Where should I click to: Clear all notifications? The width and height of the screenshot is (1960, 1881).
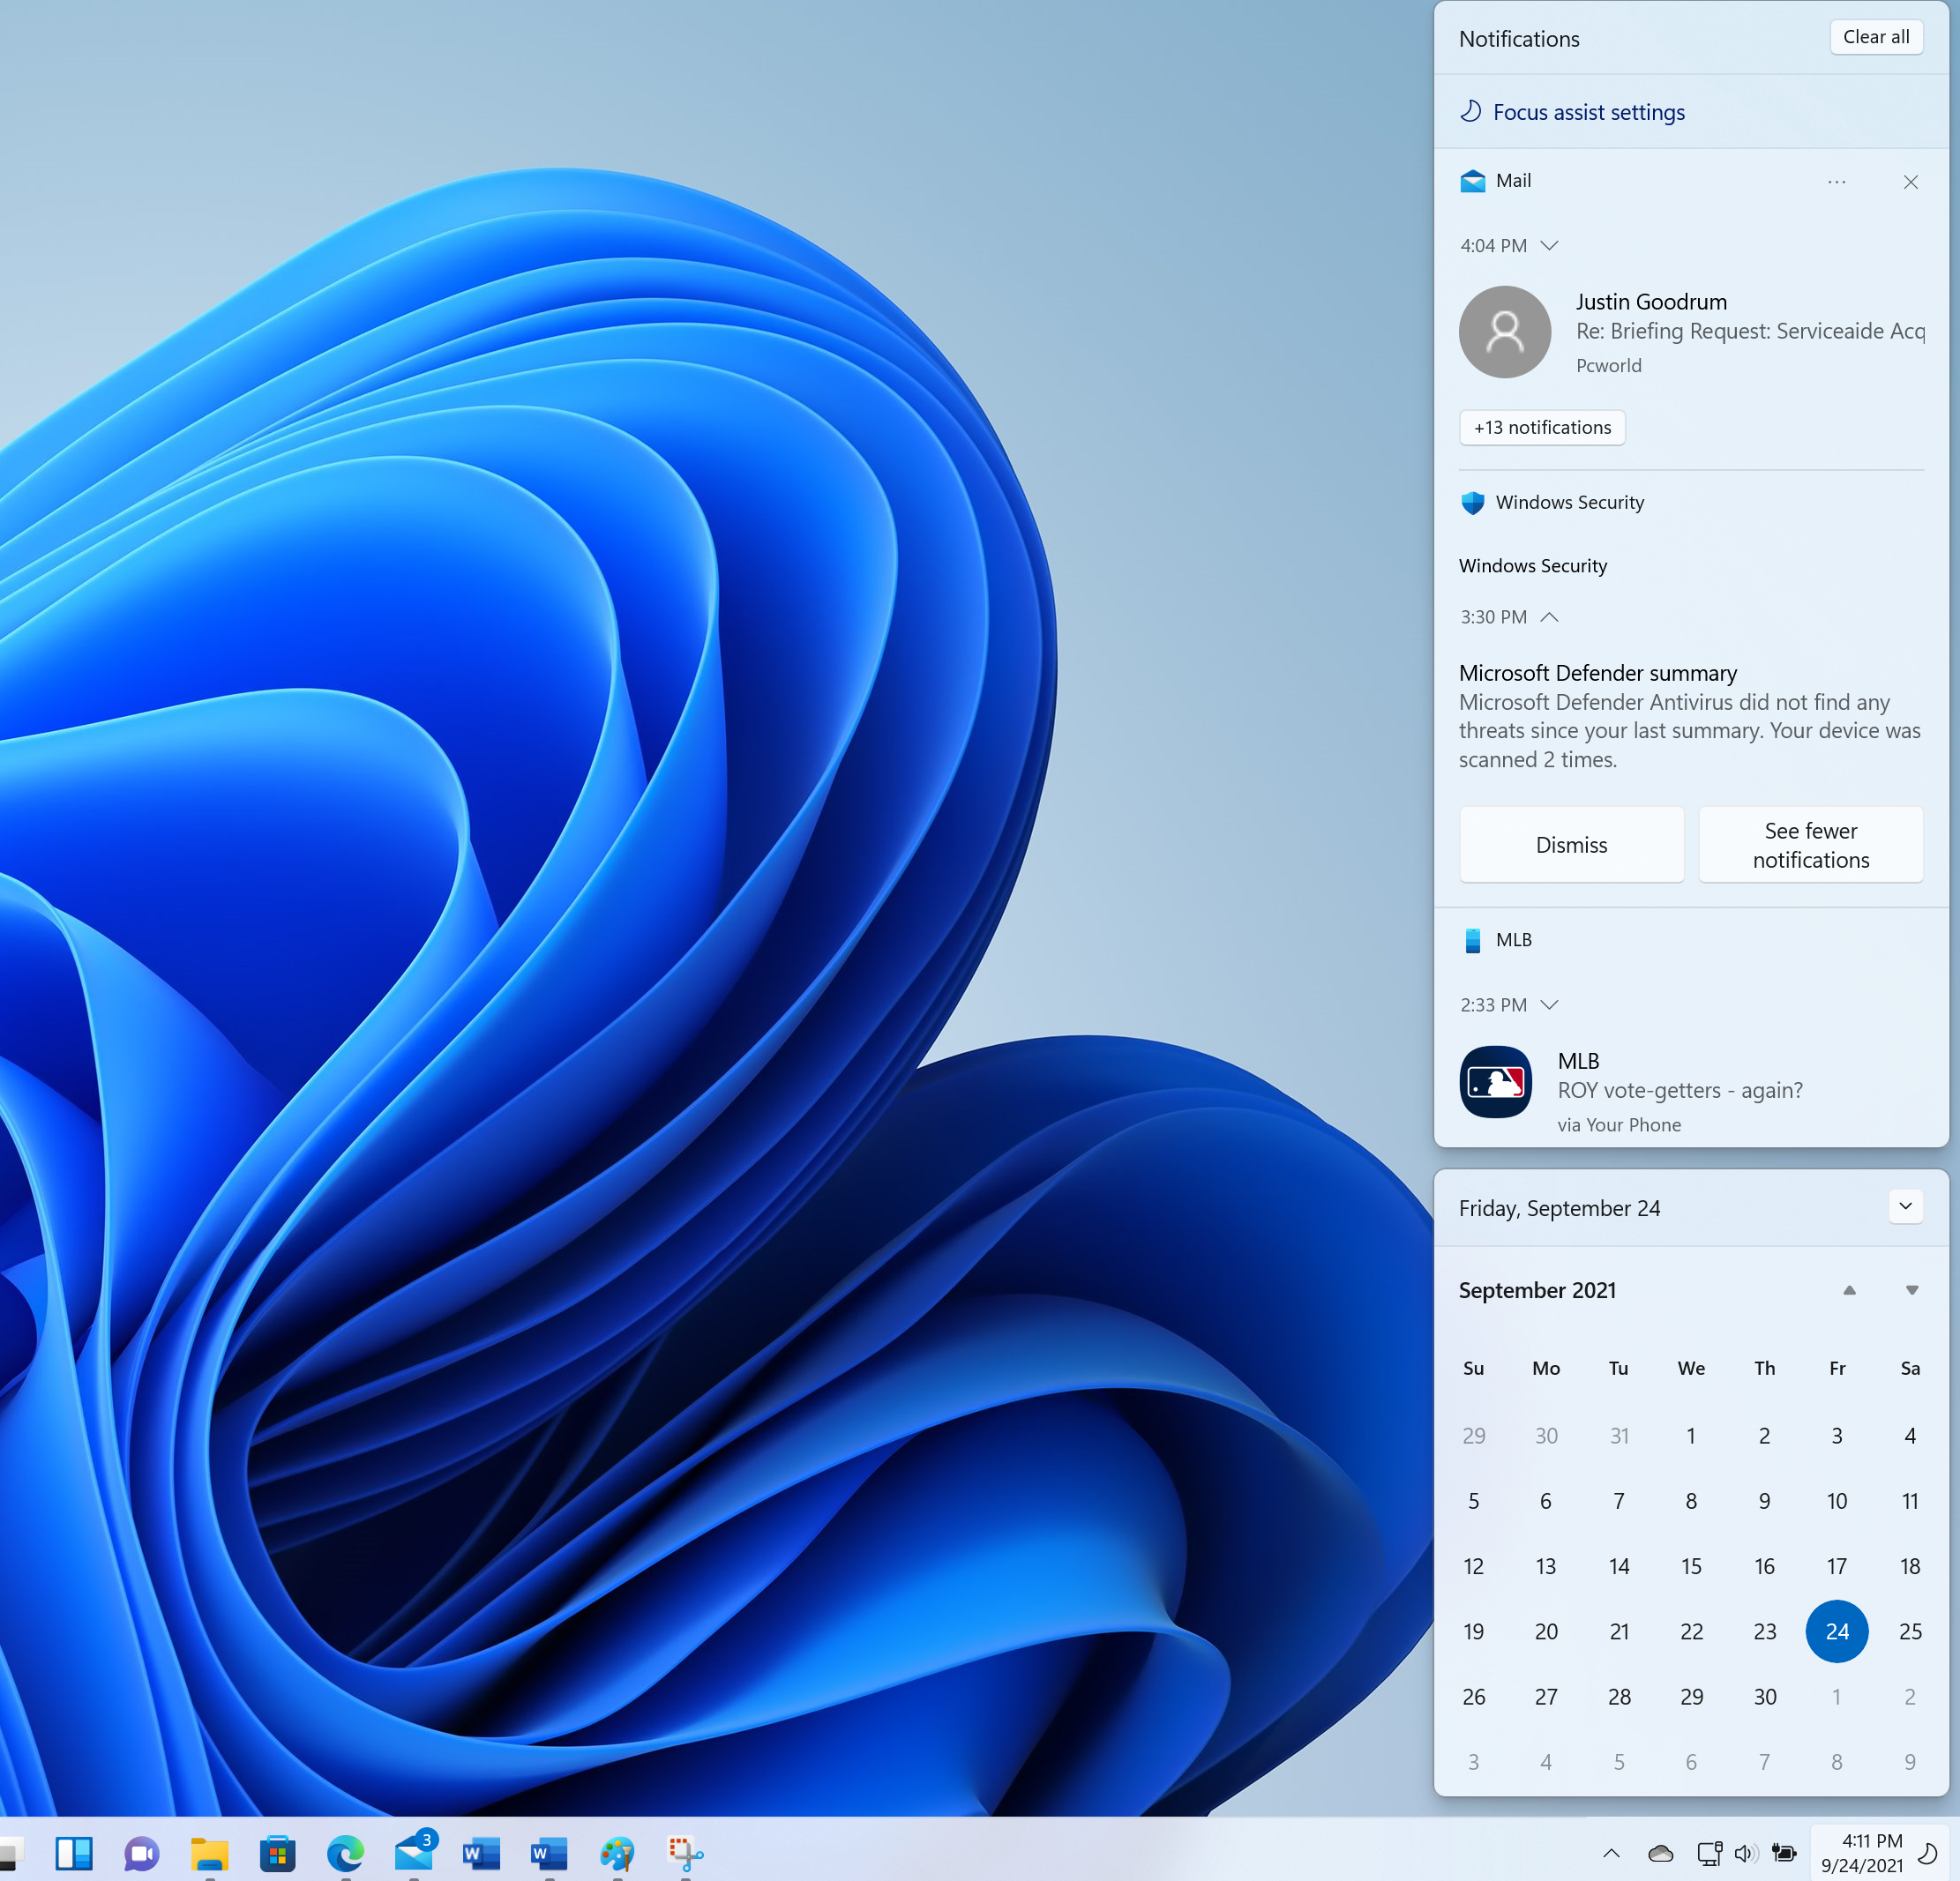[1876, 37]
